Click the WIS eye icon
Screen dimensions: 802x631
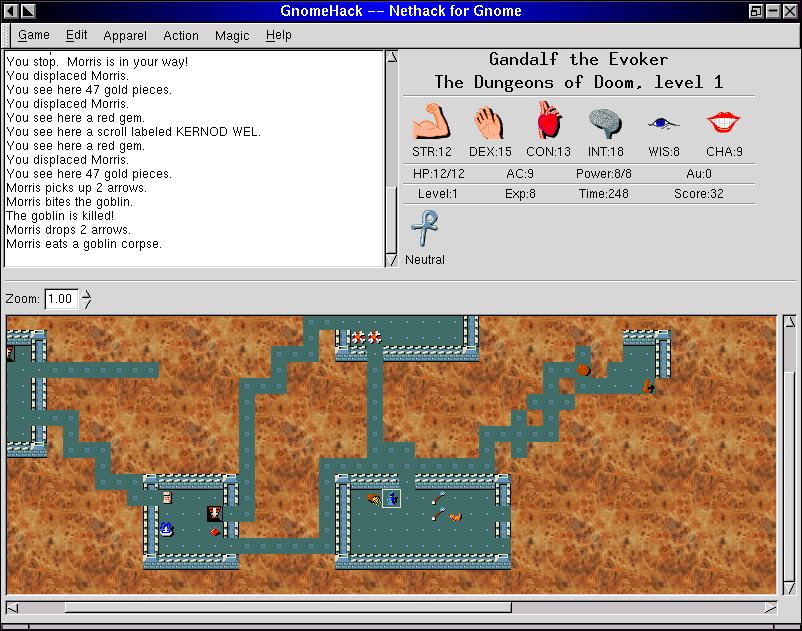click(661, 123)
